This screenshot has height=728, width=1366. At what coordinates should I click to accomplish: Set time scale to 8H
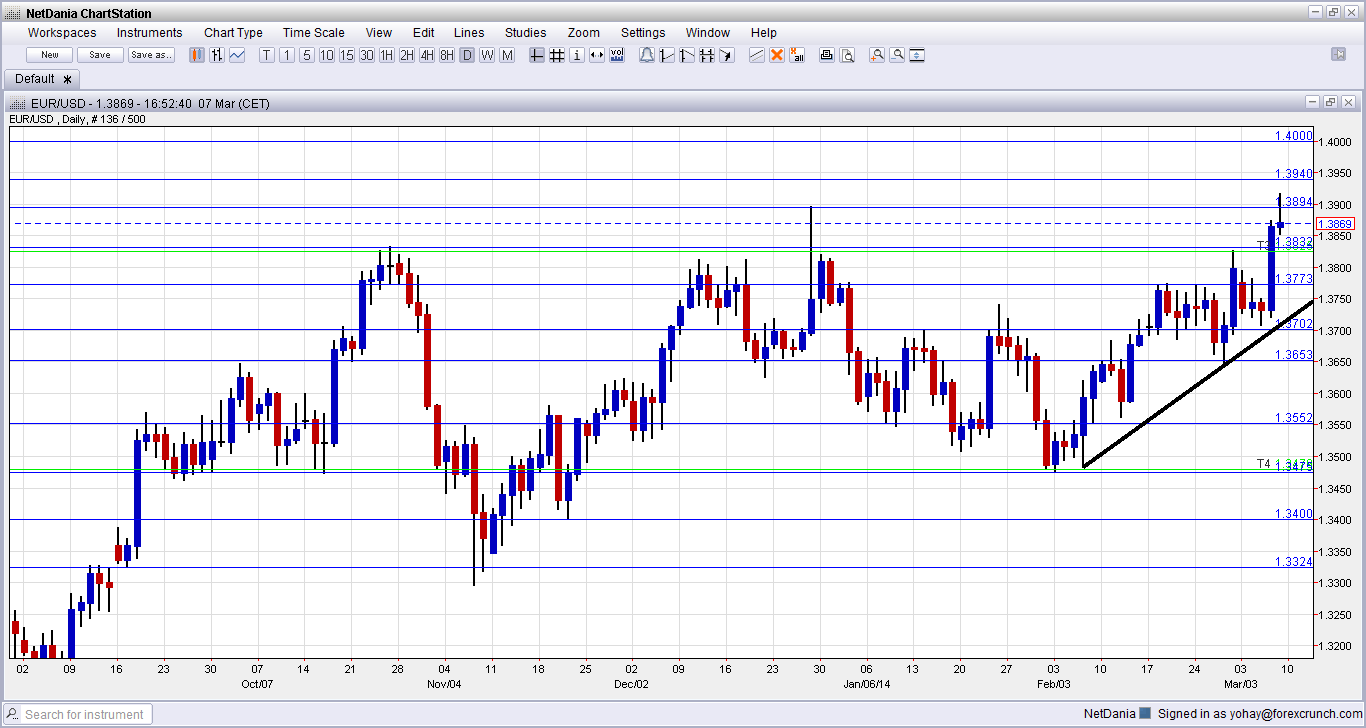tap(447, 55)
